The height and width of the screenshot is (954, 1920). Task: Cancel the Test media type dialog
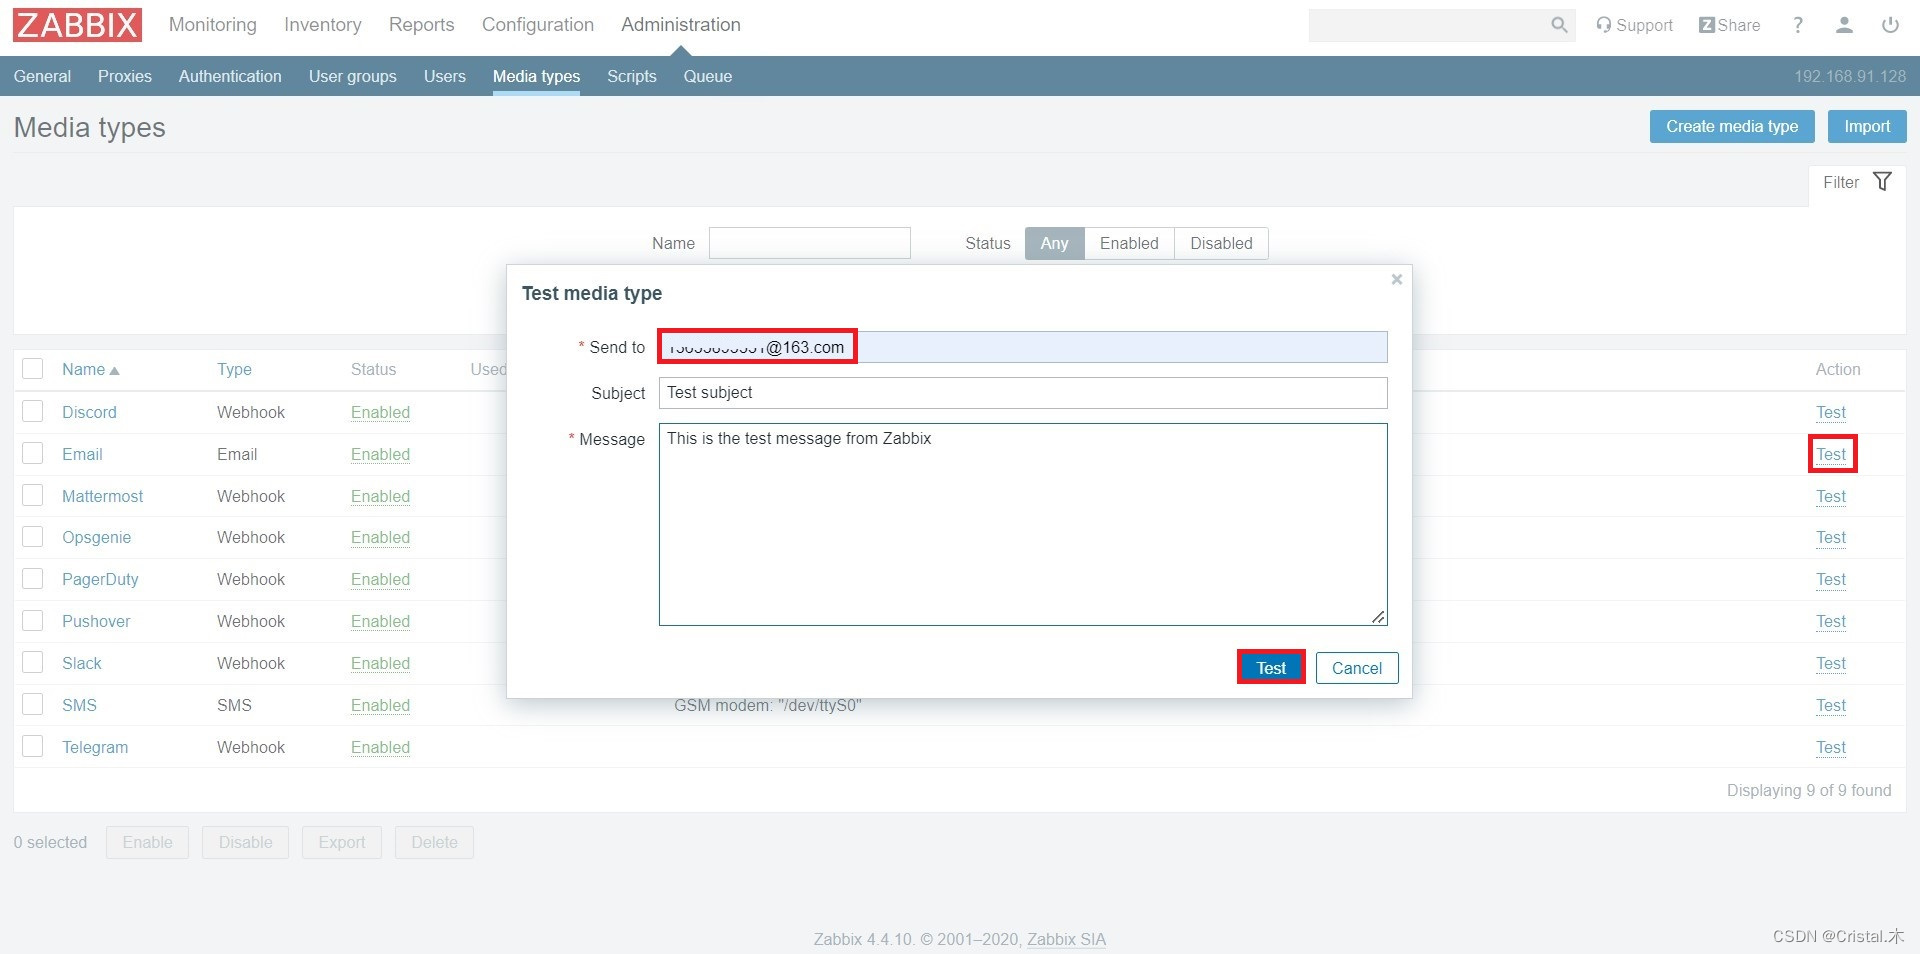pyautogui.click(x=1357, y=668)
